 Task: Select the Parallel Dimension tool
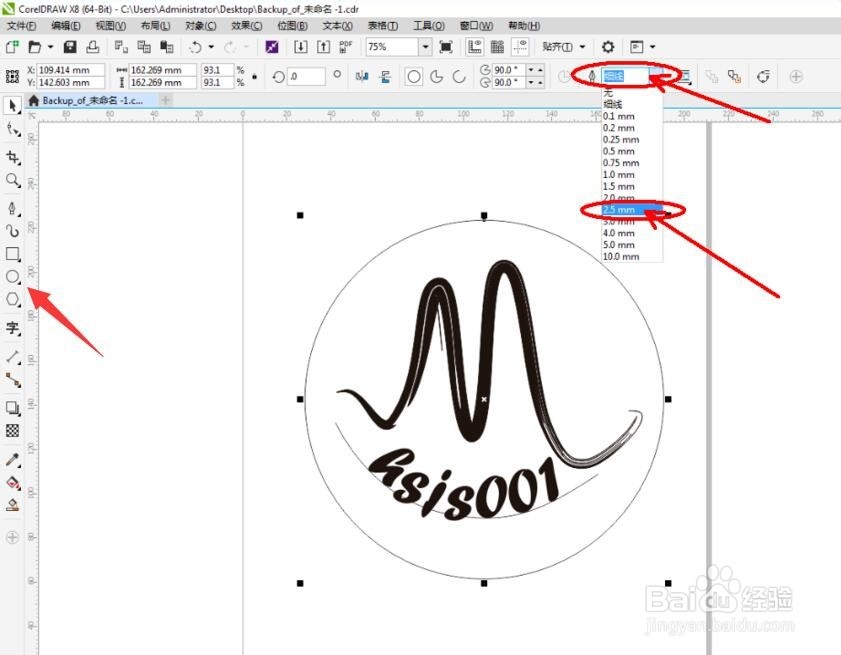(13, 356)
